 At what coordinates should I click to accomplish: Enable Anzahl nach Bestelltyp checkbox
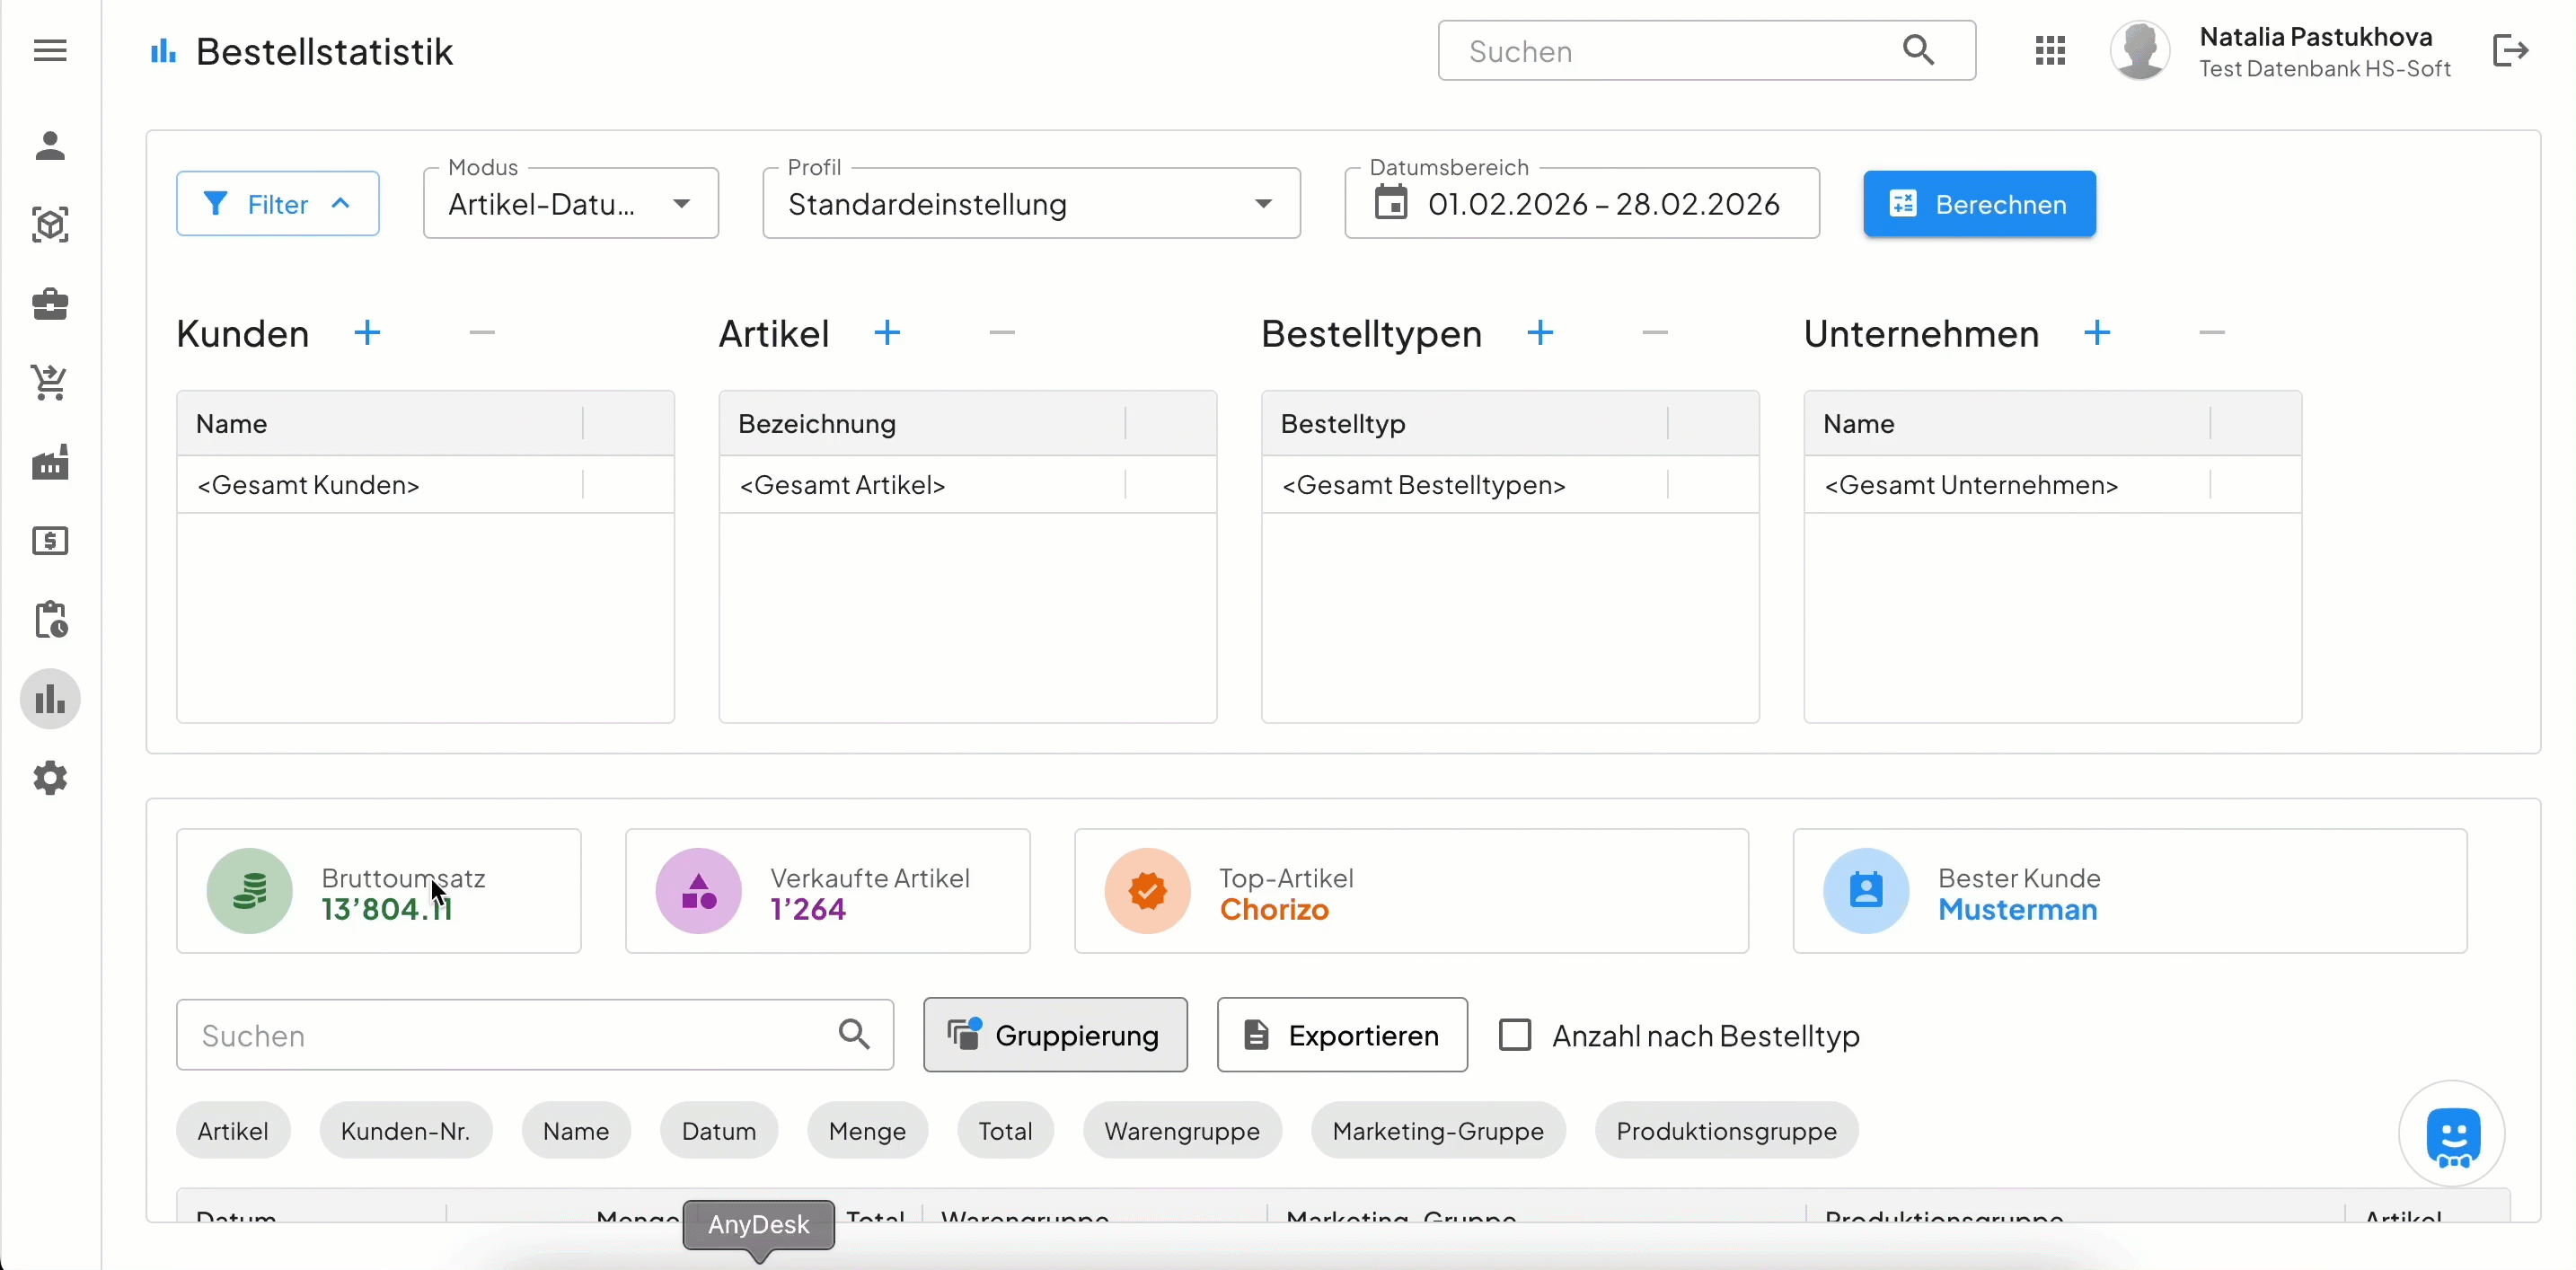(1515, 1034)
